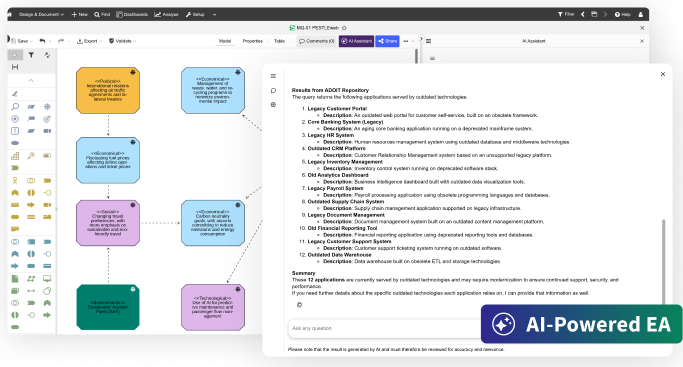Expand the chevron after Setup in top bar
The image size is (683, 367).
(214, 14)
